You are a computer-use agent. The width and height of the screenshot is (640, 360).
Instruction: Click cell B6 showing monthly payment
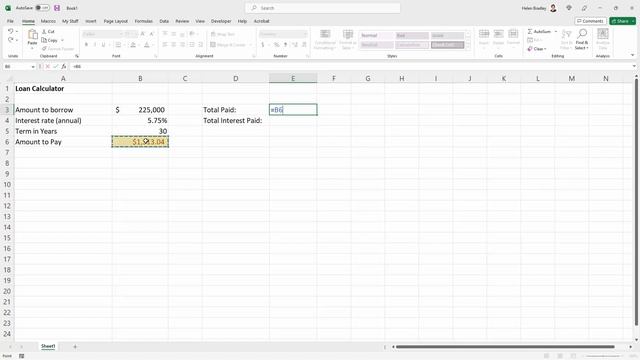tap(140, 142)
